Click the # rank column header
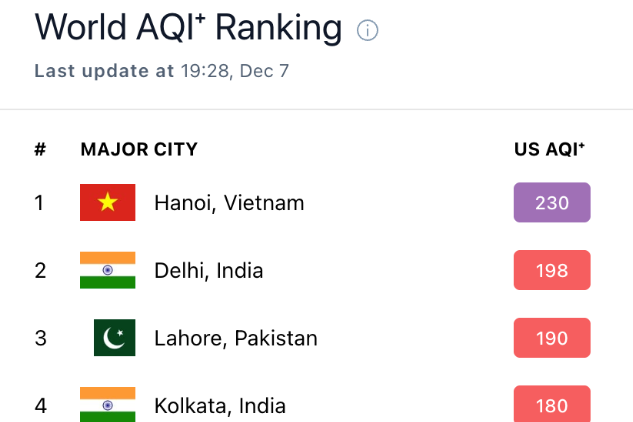This screenshot has width=633, height=422. pyautogui.click(x=40, y=150)
